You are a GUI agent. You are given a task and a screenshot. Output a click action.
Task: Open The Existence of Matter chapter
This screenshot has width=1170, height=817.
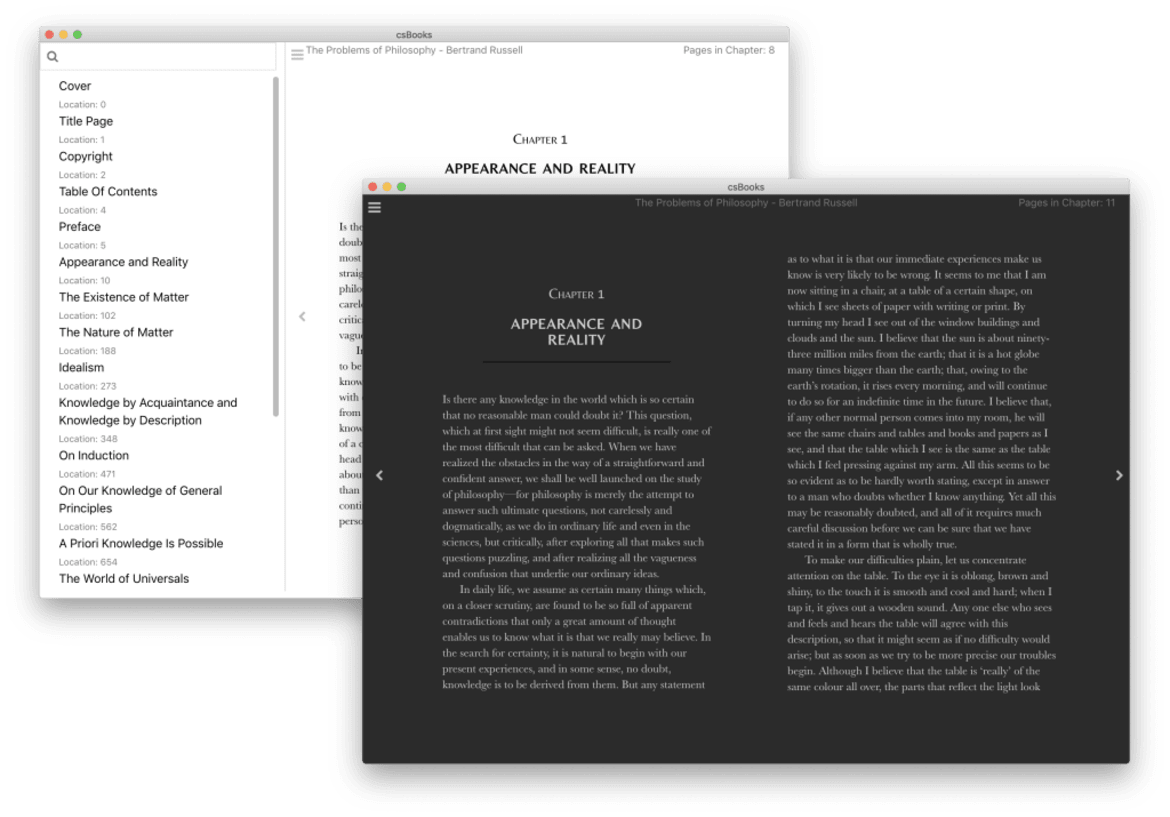tap(124, 297)
